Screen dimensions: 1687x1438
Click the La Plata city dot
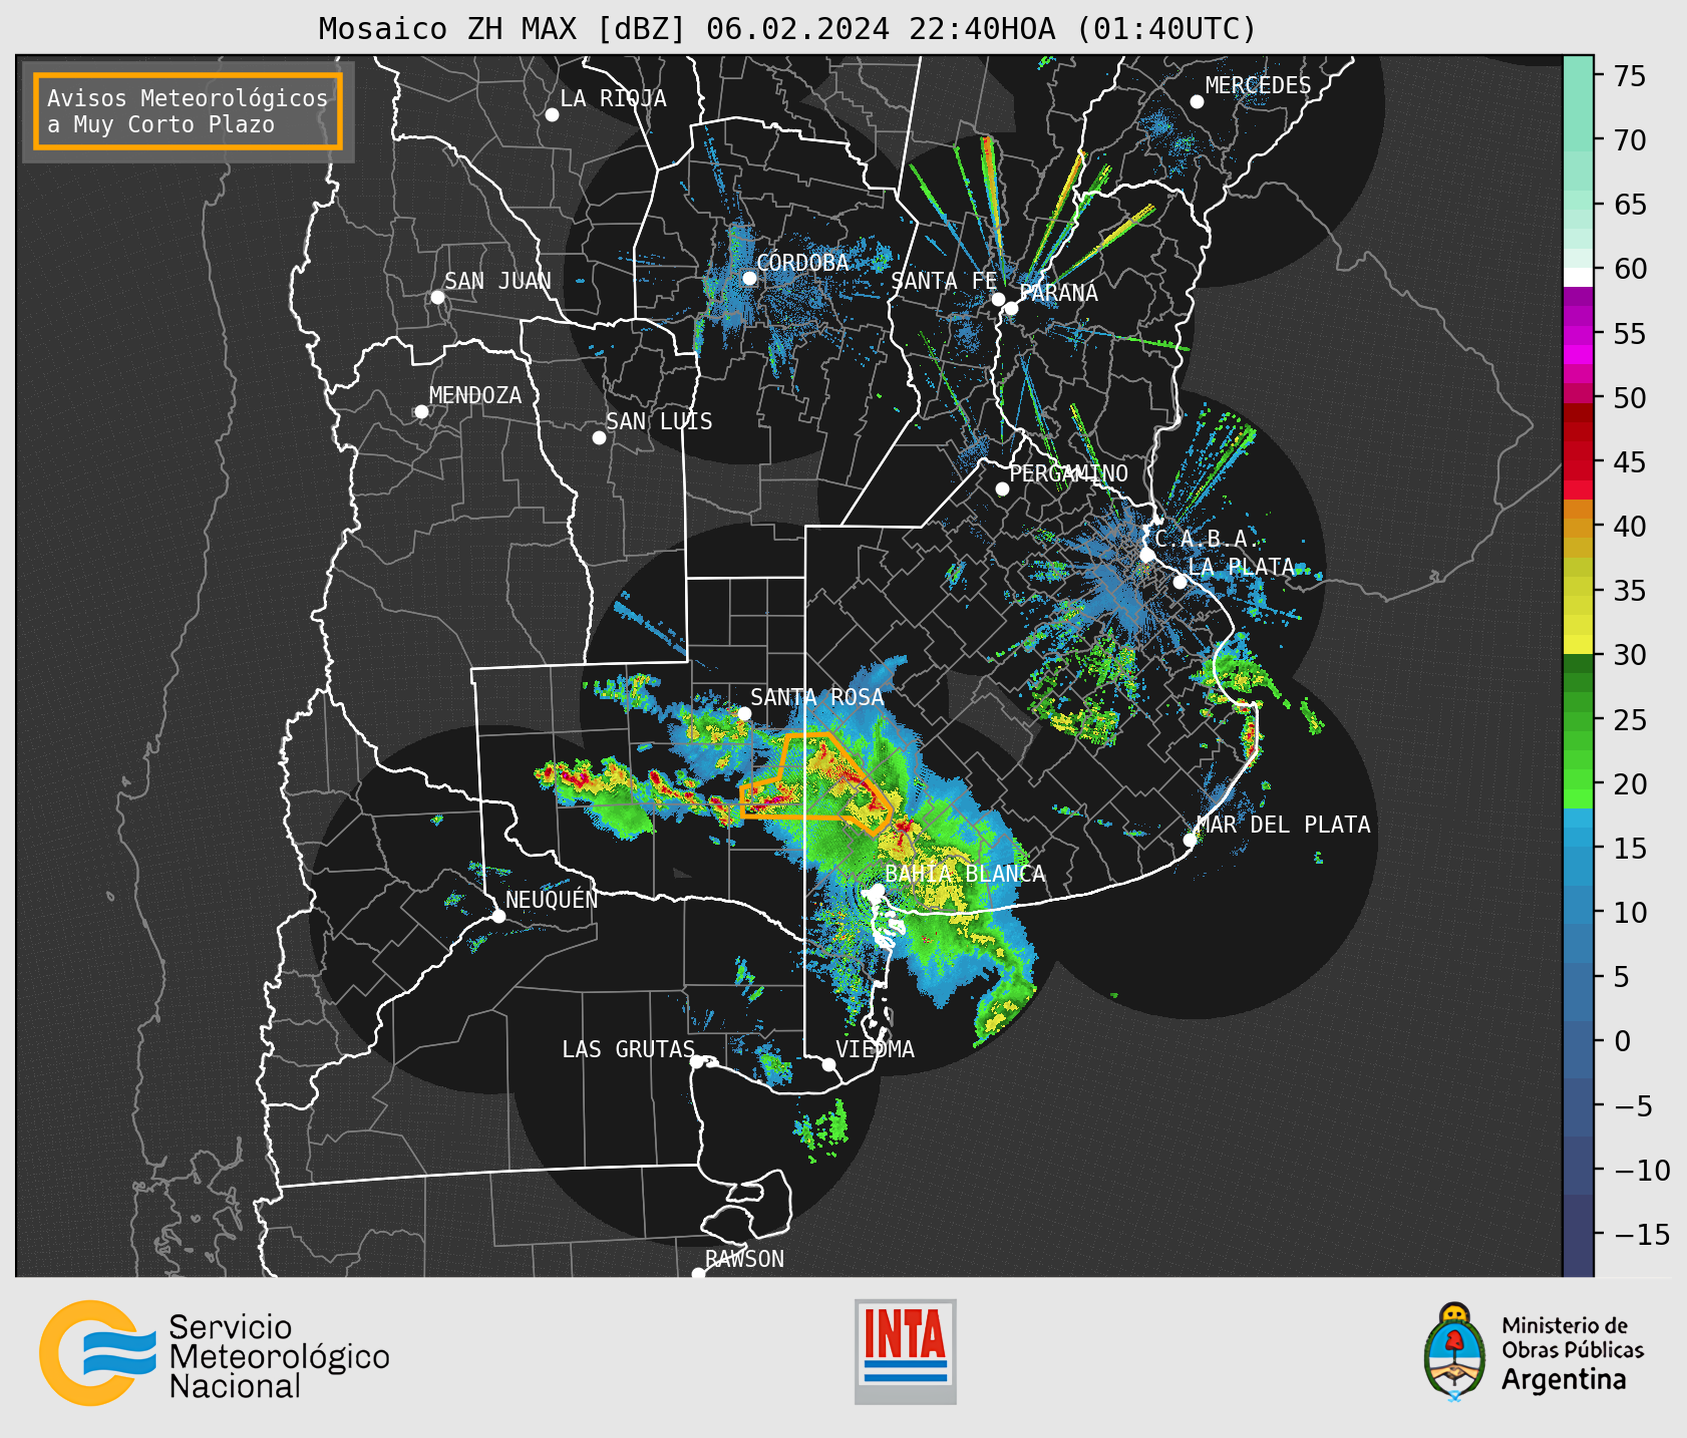(1180, 582)
